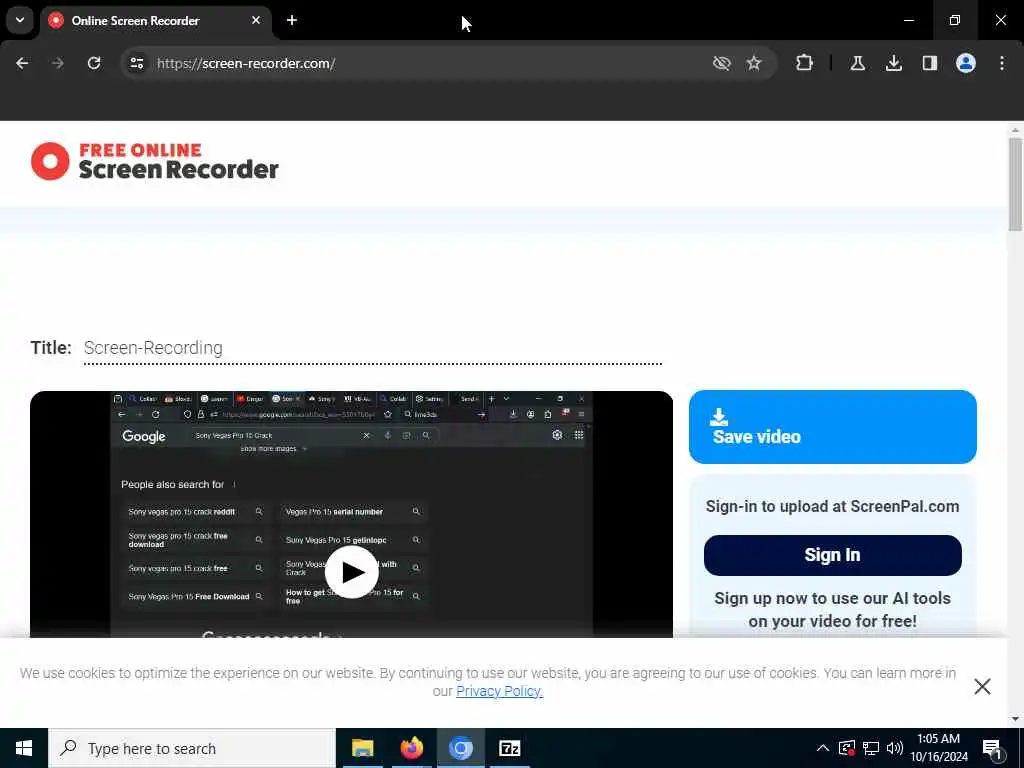Click the network icon in system tray
This screenshot has width=1024, height=768.
point(871,748)
